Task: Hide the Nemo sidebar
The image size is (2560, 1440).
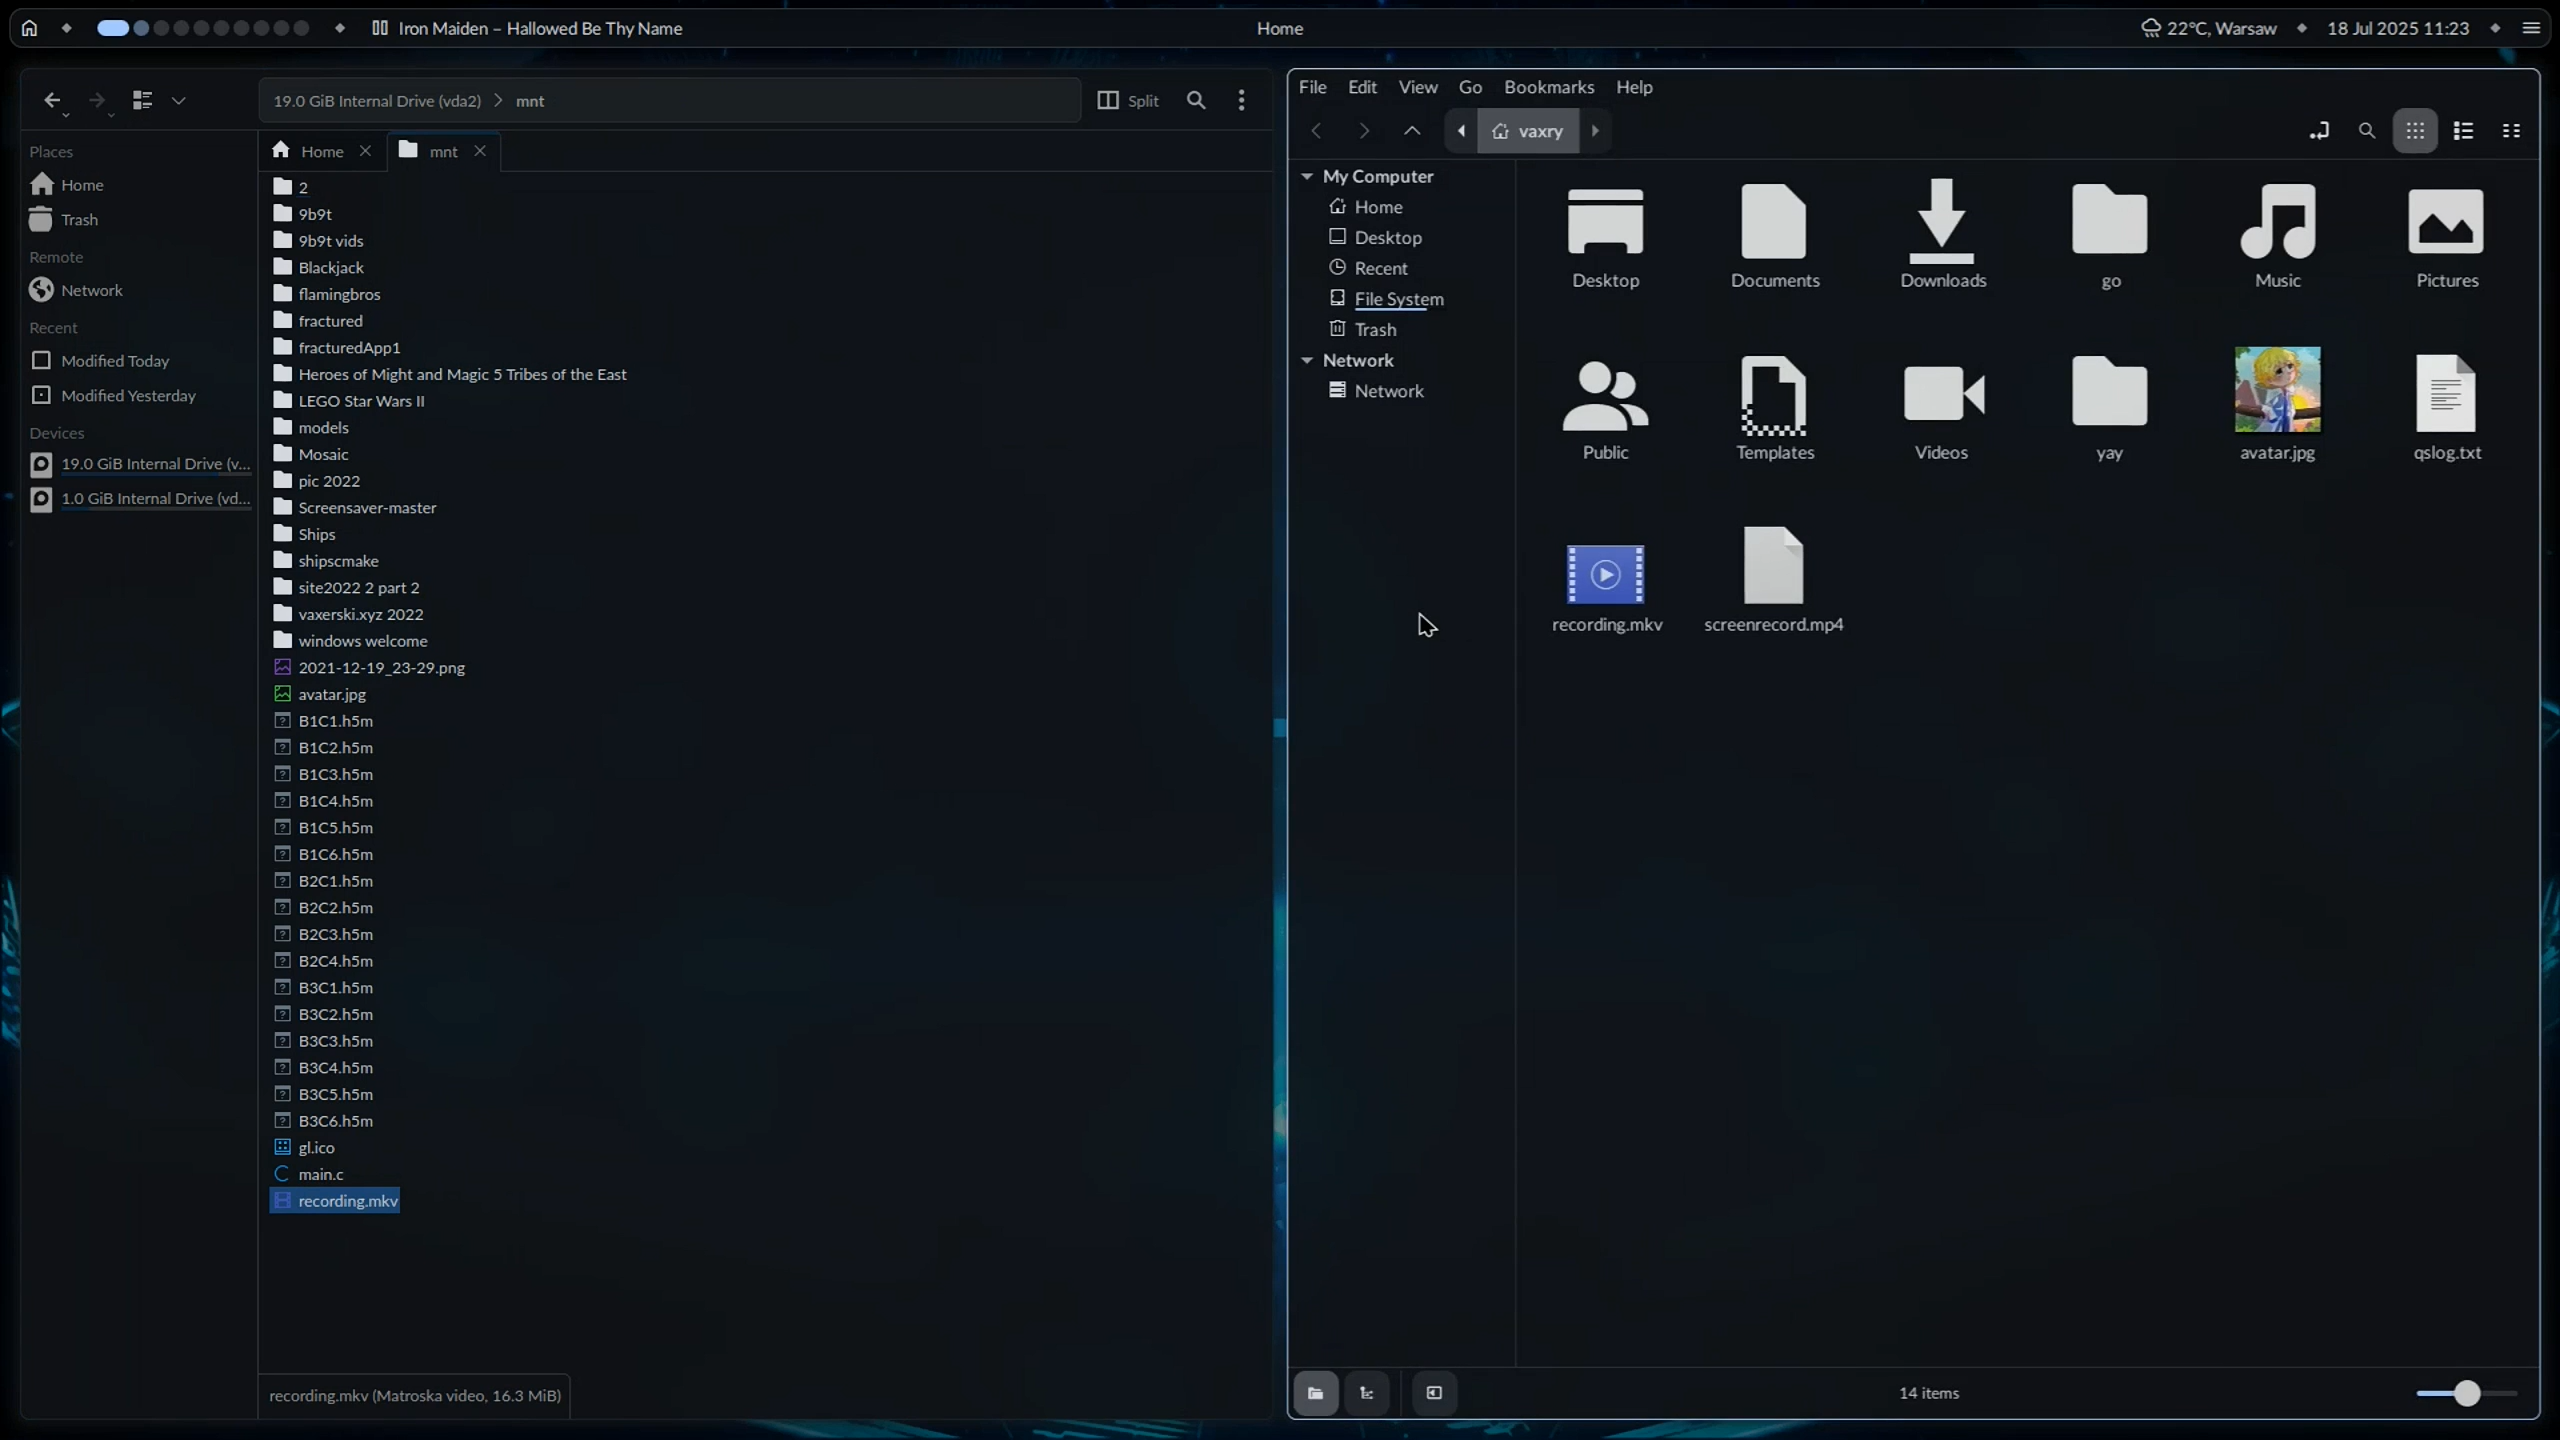Action: tap(1434, 1393)
